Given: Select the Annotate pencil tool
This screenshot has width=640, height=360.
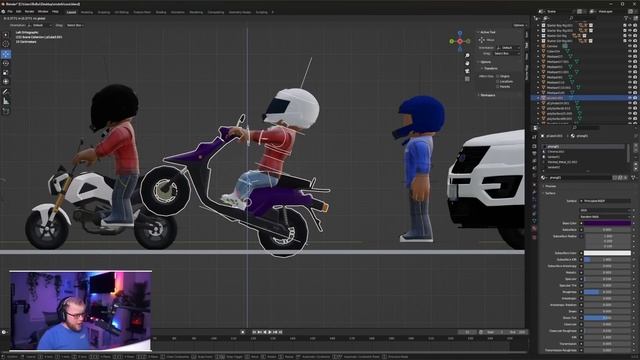Looking at the screenshot, I should [6, 92].
